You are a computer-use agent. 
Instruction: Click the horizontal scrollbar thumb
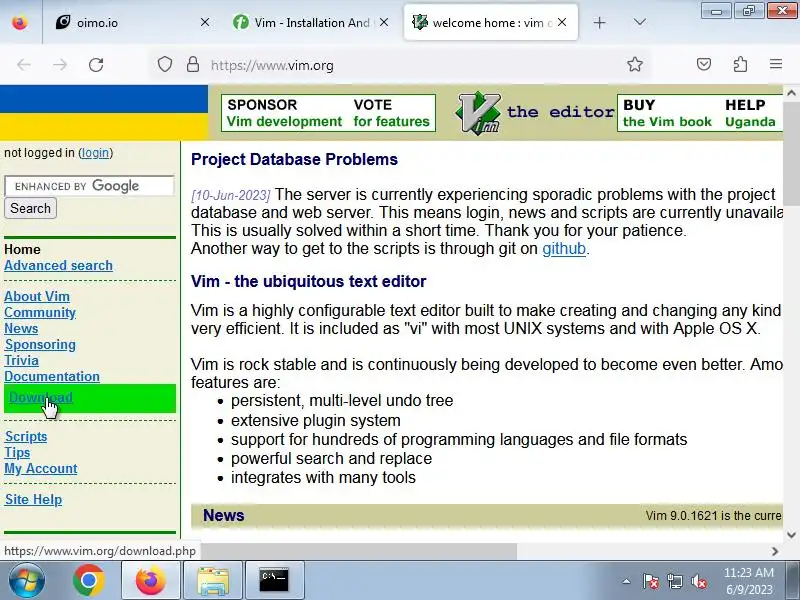tap(357, 551)
